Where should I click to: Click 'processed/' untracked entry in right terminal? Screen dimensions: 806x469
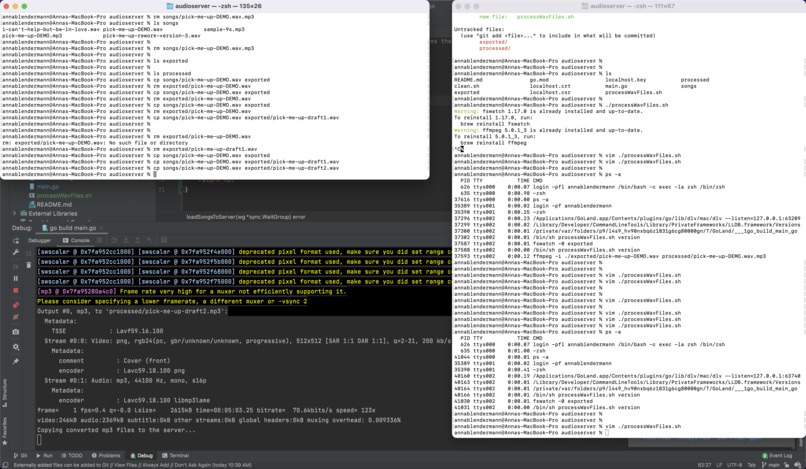(x=495, y=48)
